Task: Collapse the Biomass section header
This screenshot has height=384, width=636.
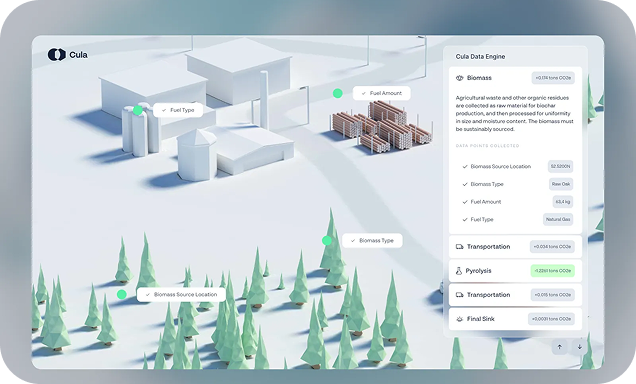Action: point(515,78)
